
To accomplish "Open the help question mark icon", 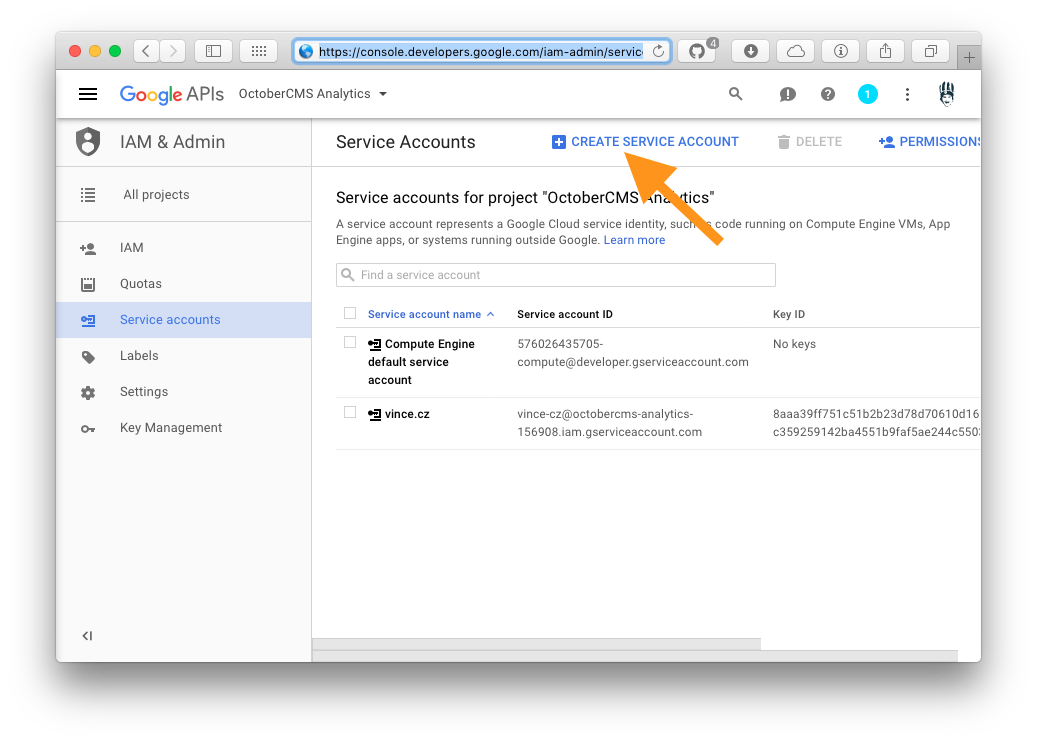I will click(827, 95).
